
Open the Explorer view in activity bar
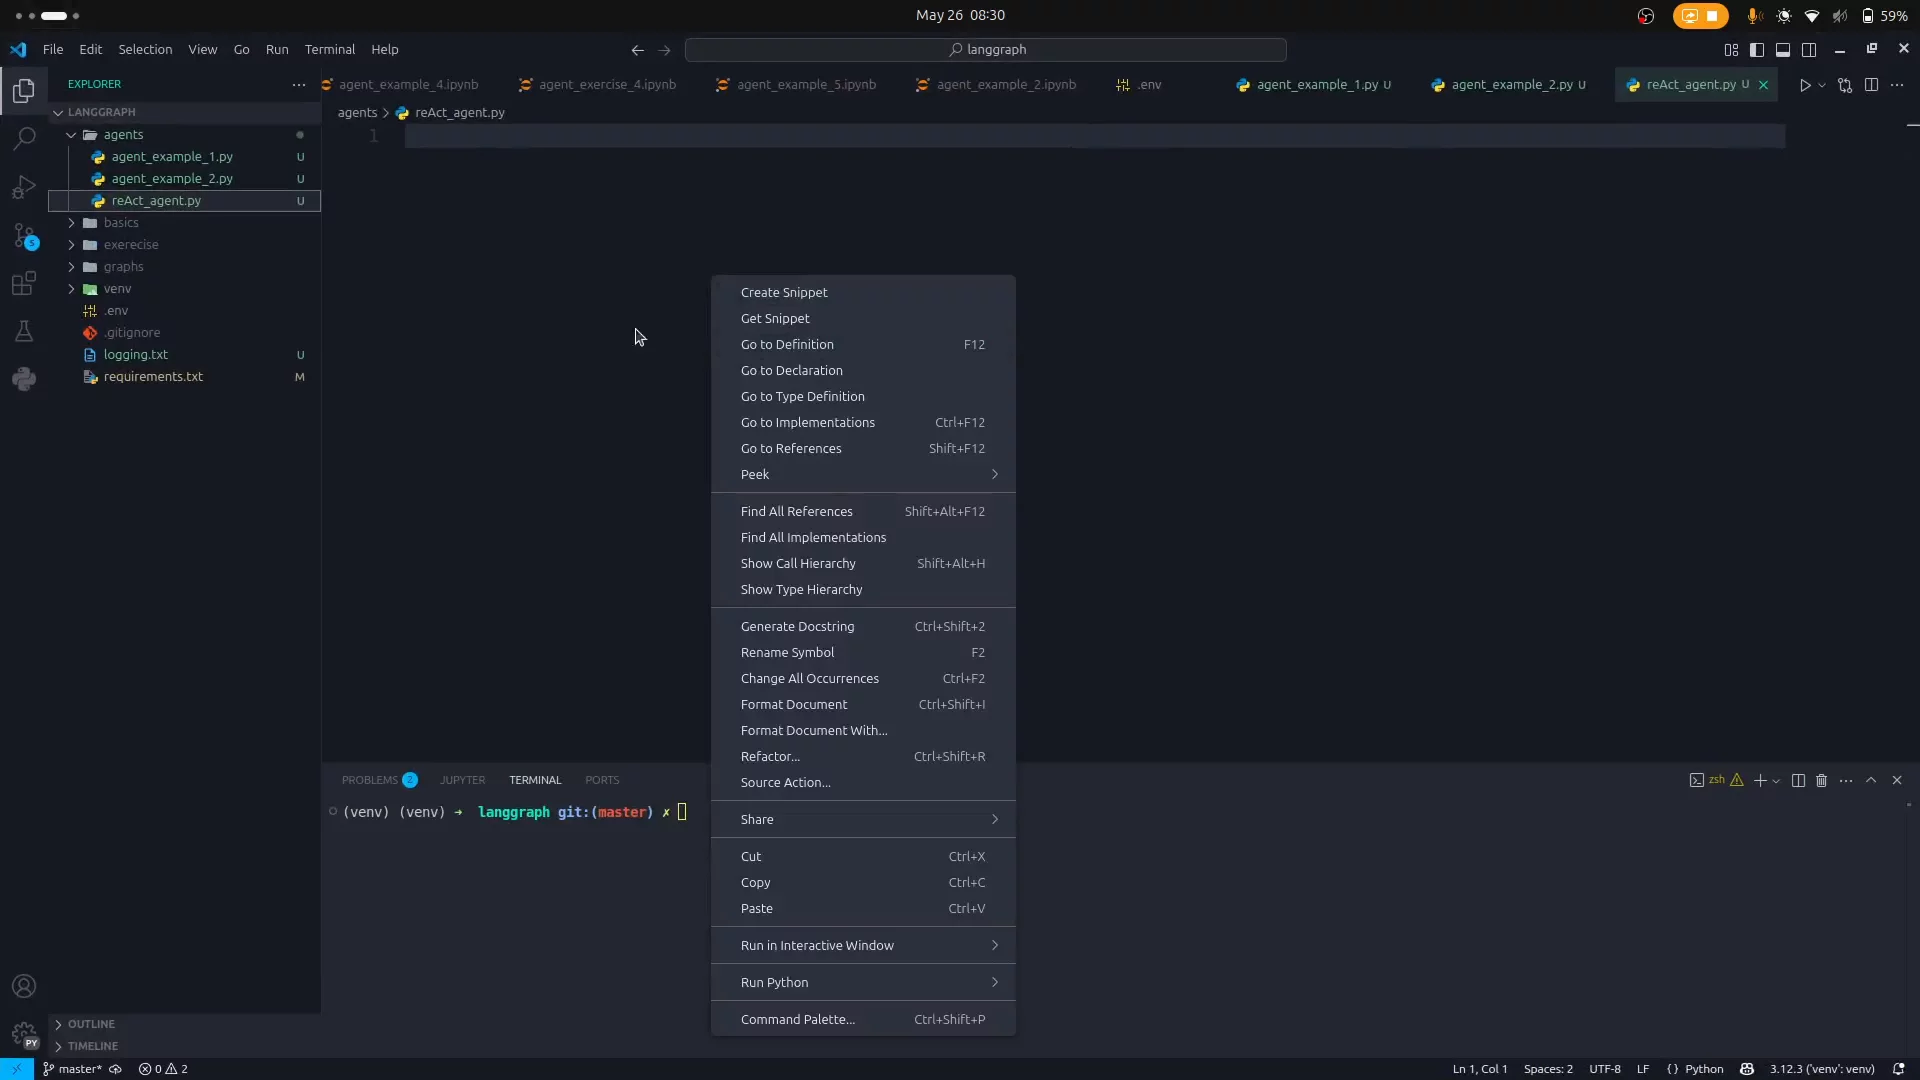tap(24, 91)
